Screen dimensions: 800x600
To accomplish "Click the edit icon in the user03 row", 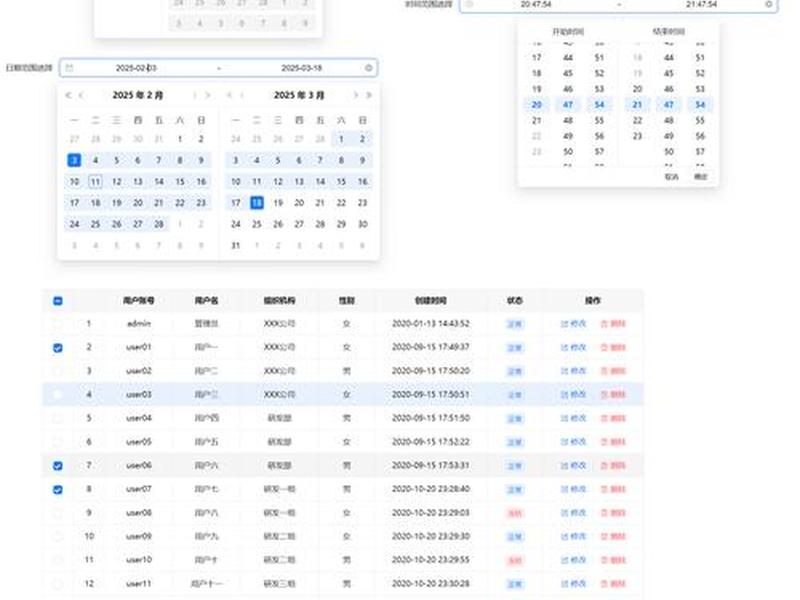I will tap(564, 394).
